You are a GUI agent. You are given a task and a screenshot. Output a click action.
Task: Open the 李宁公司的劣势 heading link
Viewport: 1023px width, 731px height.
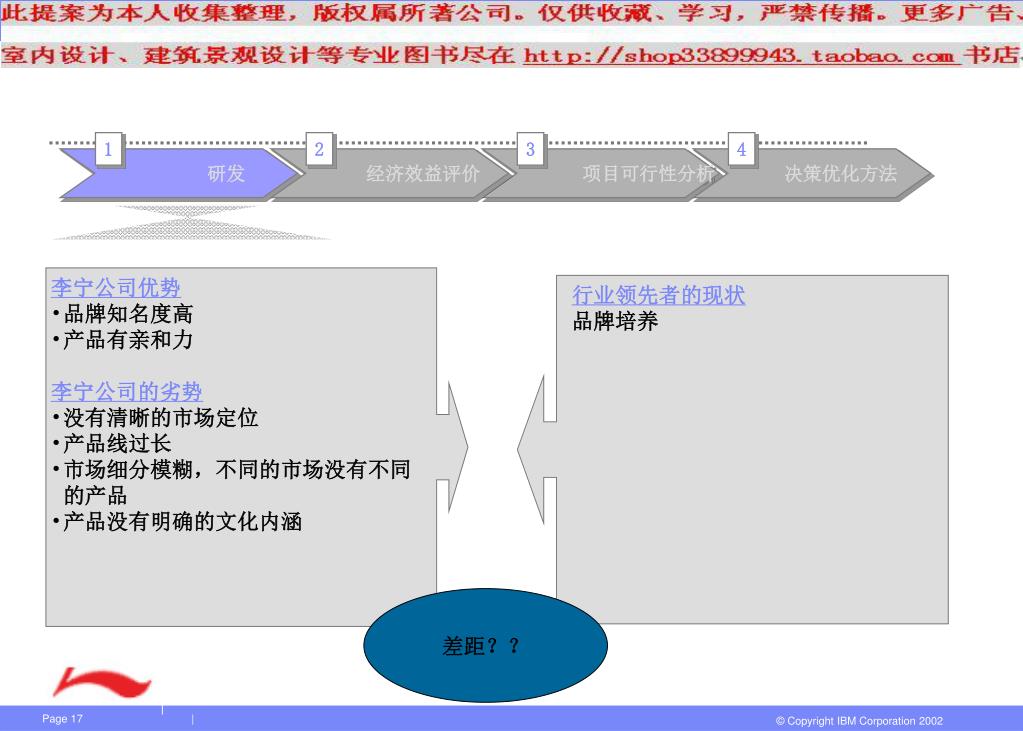click(x=127, y=392)
